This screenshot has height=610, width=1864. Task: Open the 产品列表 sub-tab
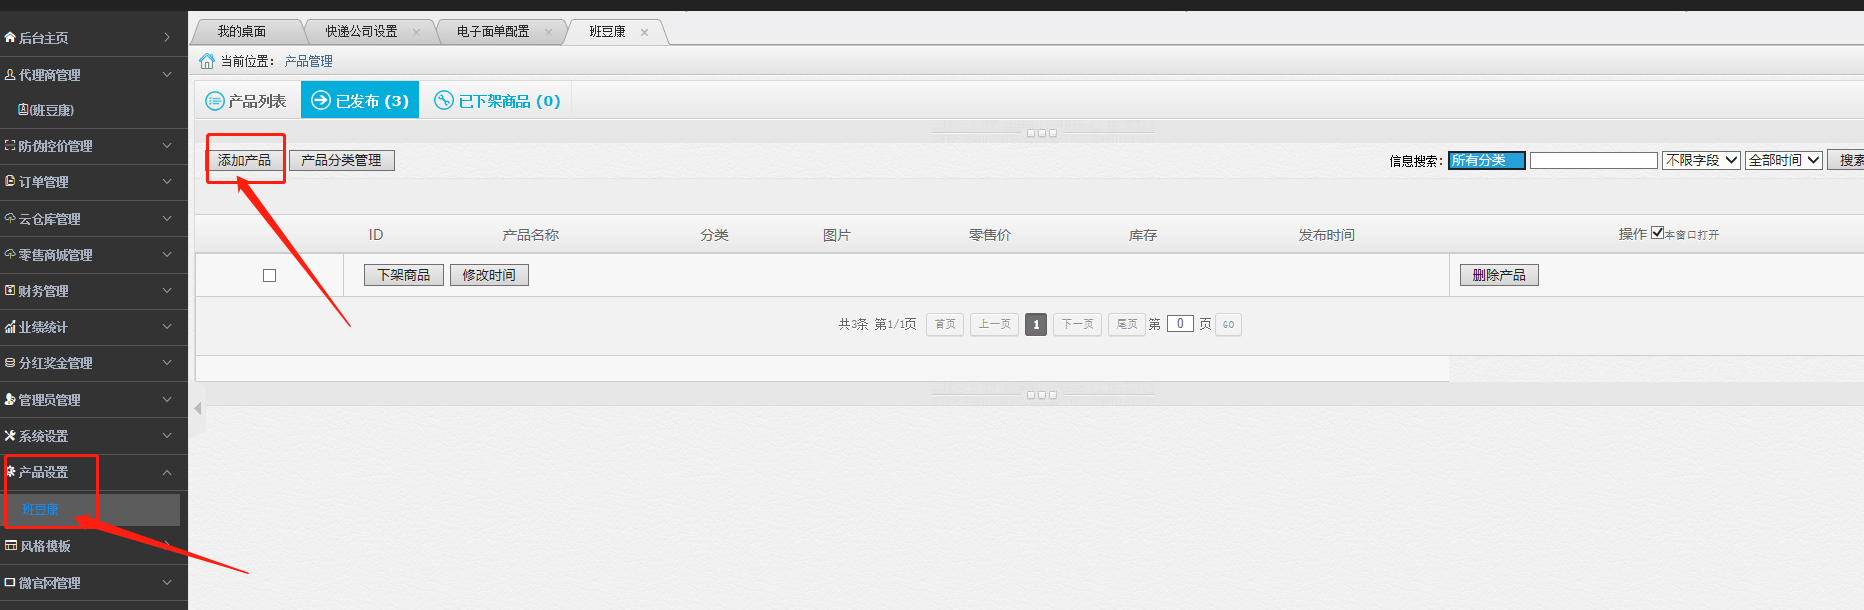(246, 101)
